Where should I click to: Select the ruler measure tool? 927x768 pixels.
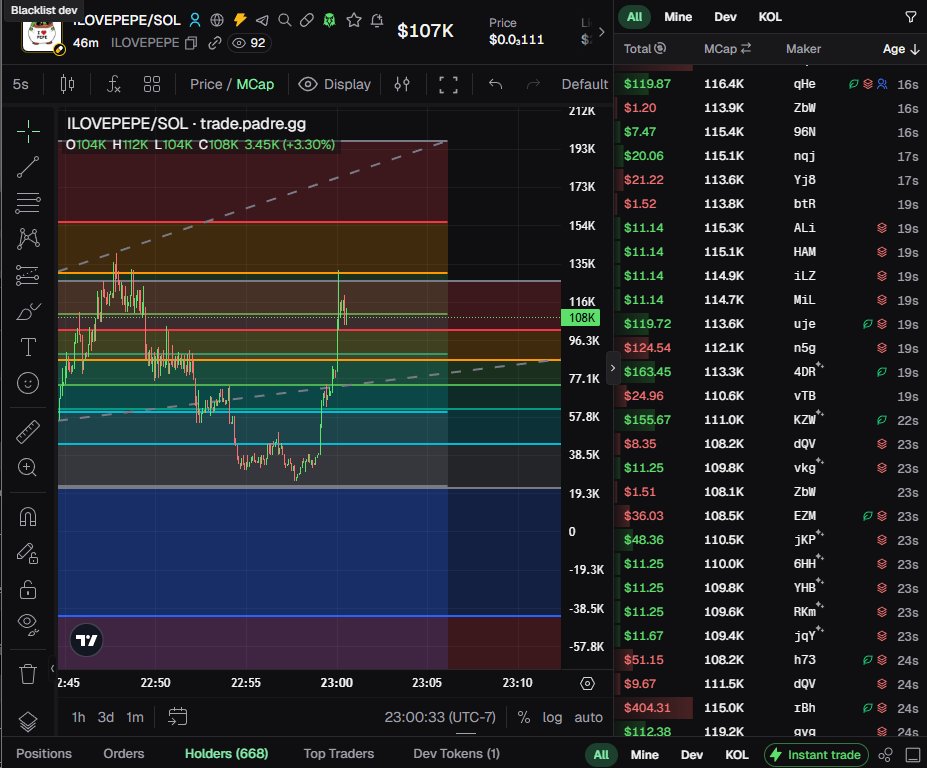28,432
